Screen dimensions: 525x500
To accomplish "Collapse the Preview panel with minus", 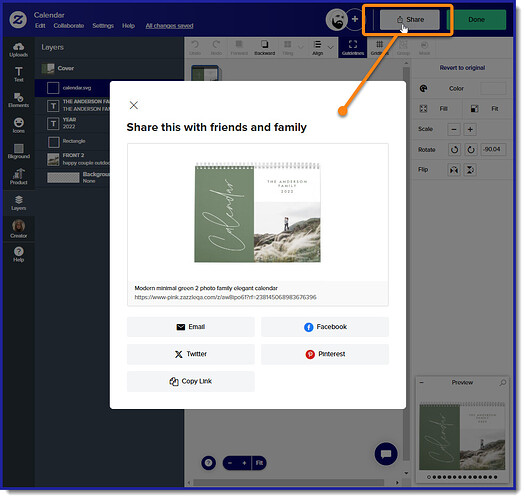I will [x=422, y=382].
